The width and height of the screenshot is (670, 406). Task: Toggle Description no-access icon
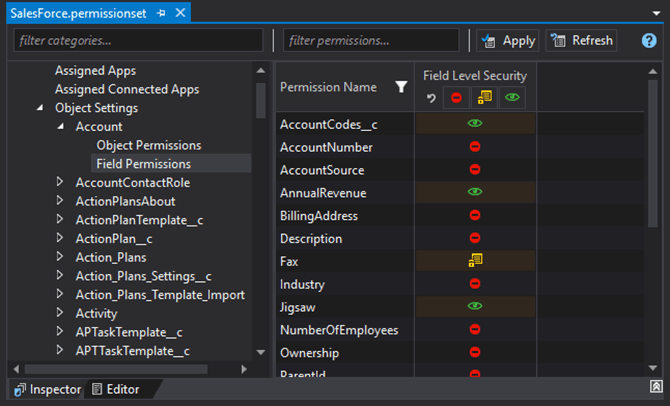pos(475,238)
